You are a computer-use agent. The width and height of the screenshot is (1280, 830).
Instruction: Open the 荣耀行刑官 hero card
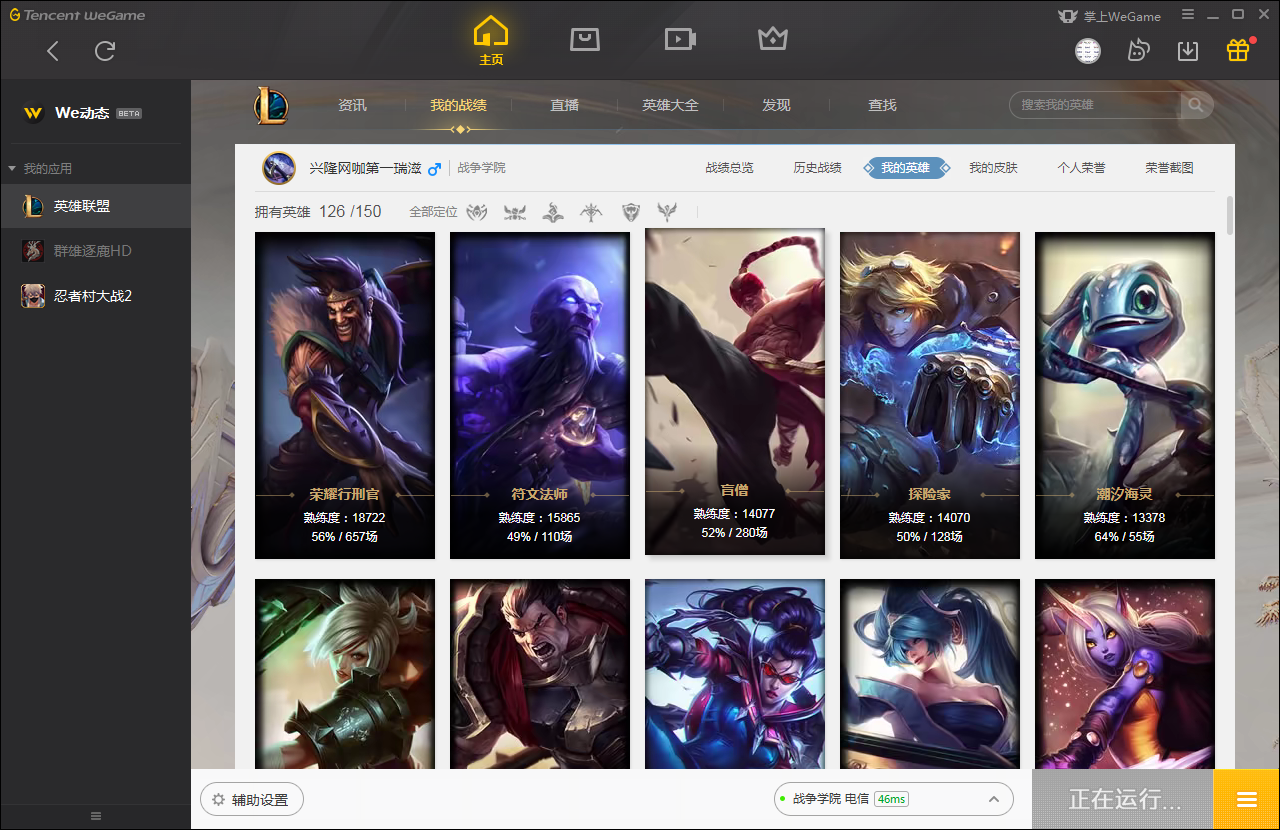tap(345, 396)
